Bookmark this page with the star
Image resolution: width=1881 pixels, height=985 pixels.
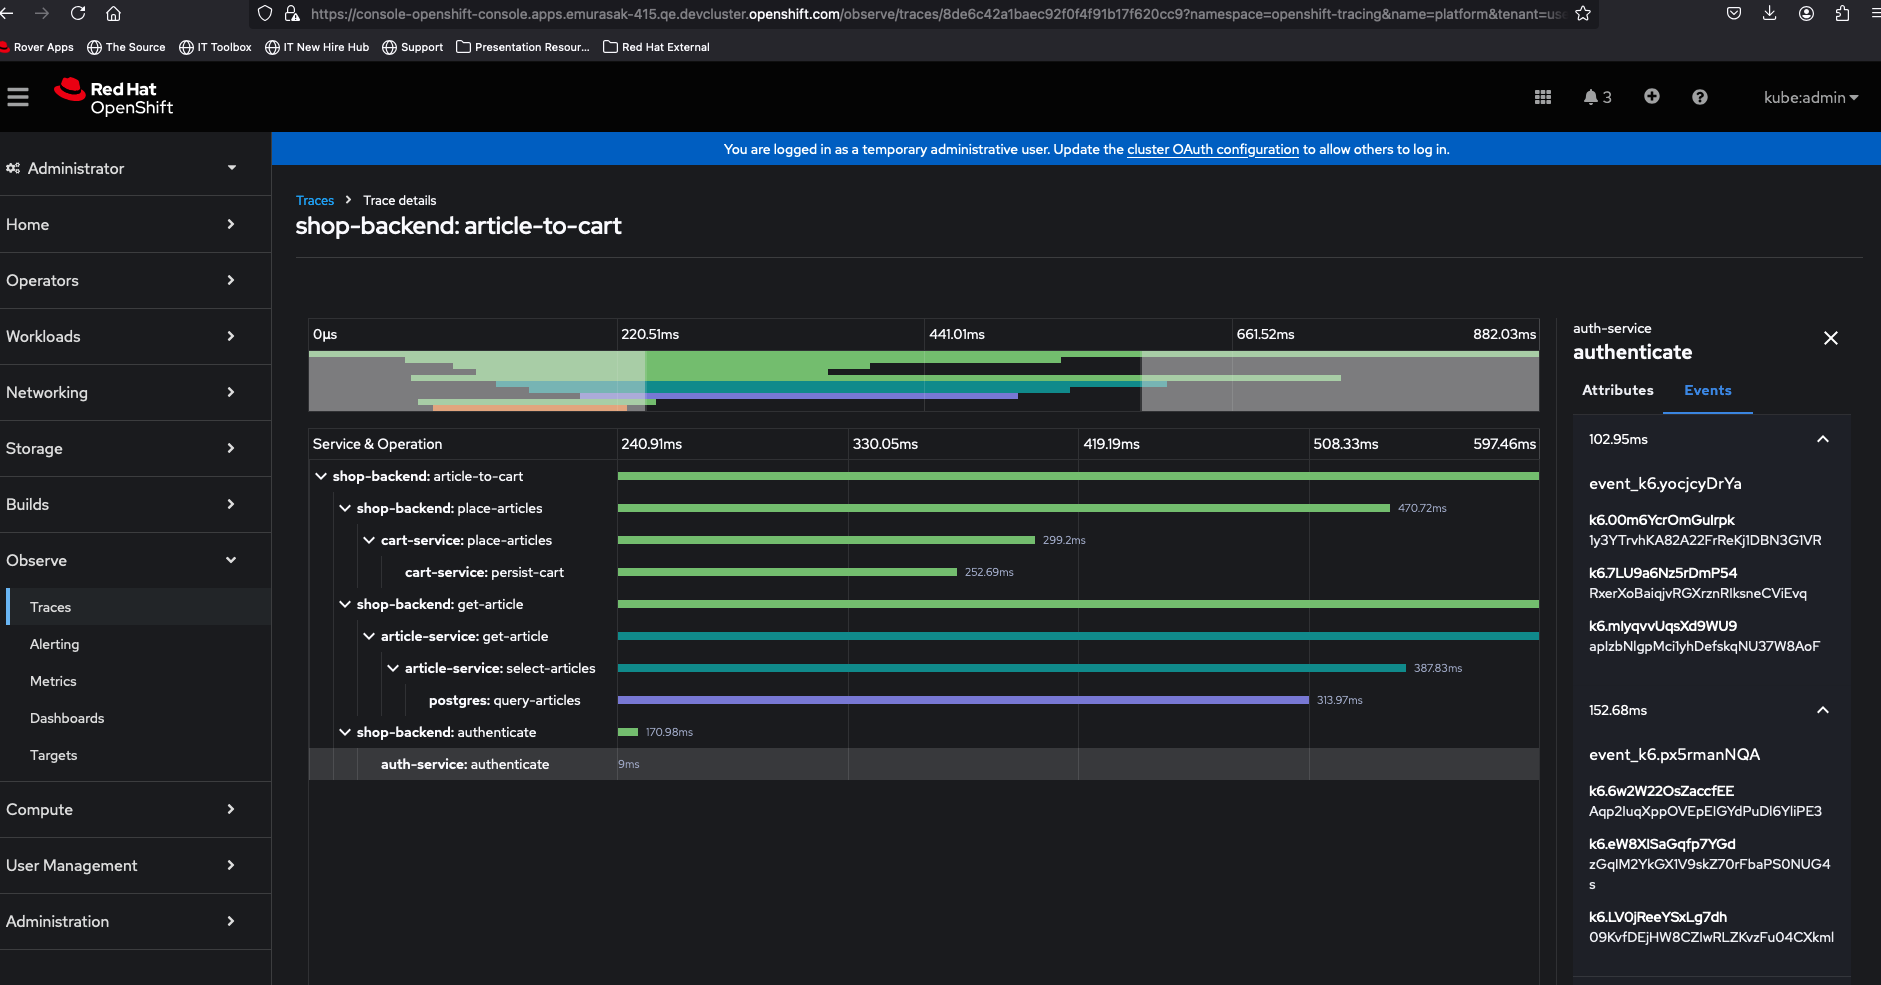(1583, 13)
